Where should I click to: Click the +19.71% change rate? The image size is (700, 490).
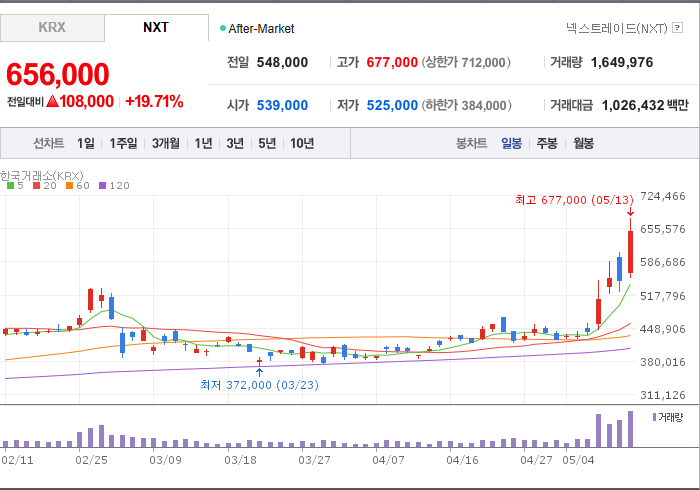154,101
